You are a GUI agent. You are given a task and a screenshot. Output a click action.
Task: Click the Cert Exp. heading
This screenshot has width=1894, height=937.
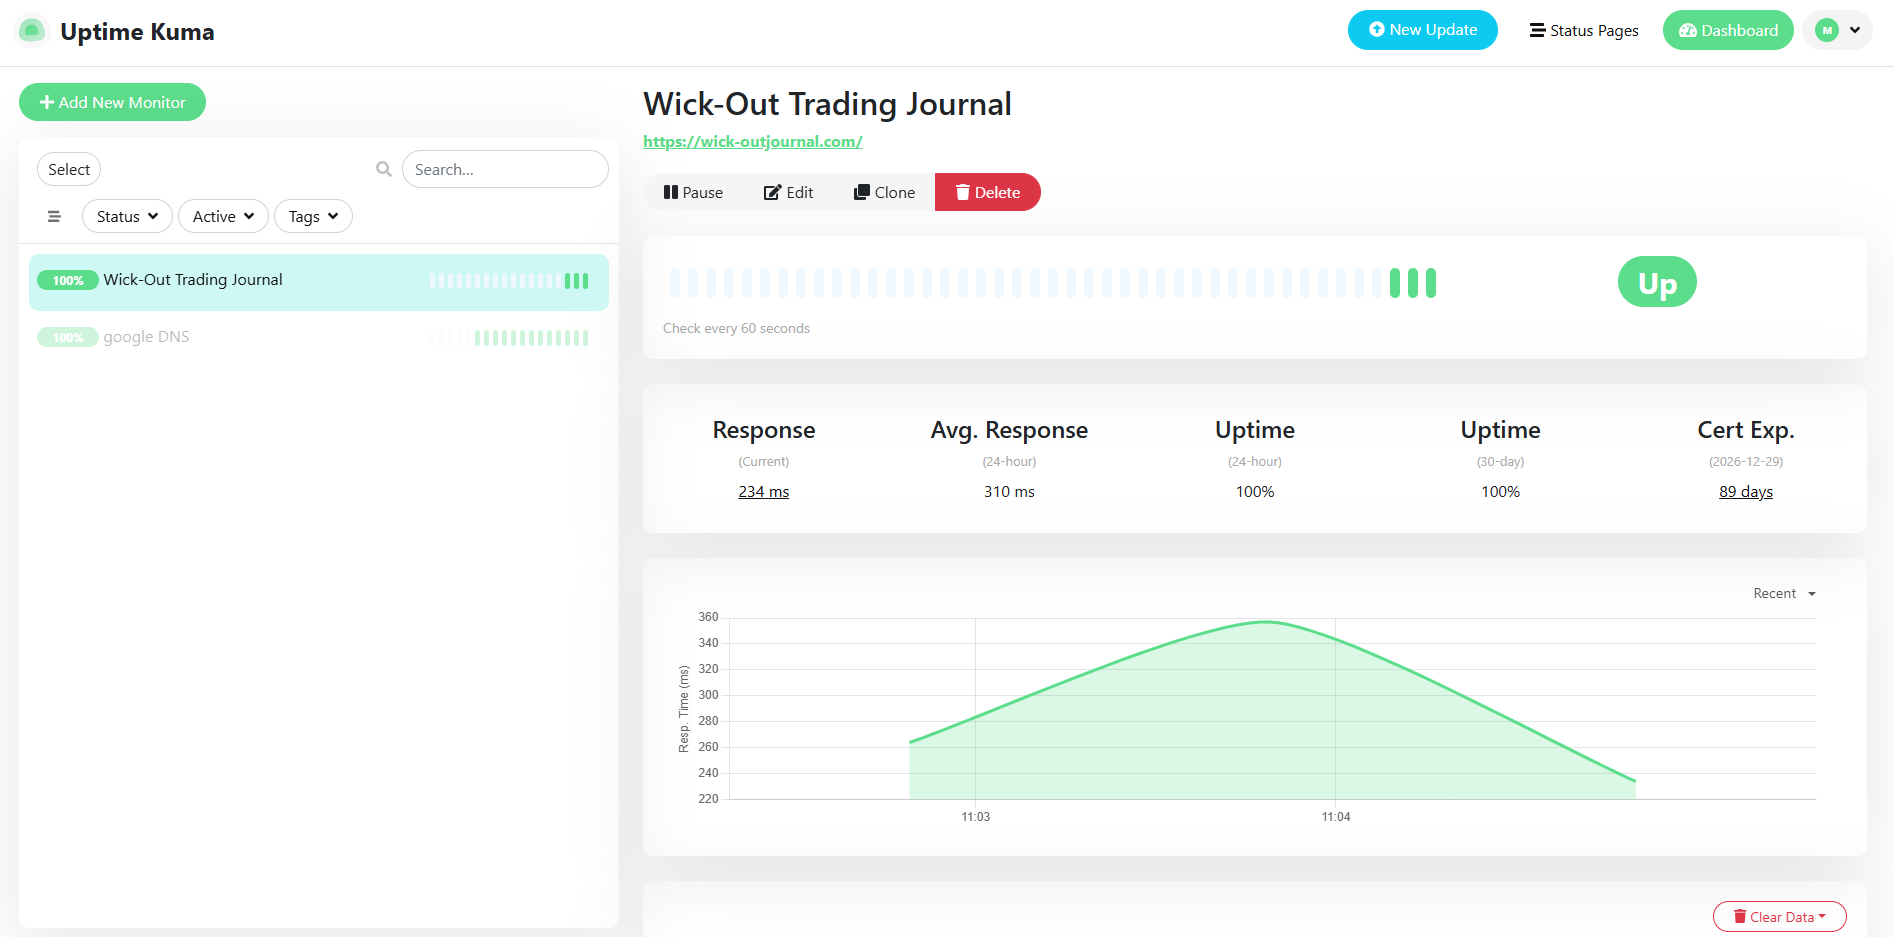pos(1746,430)
